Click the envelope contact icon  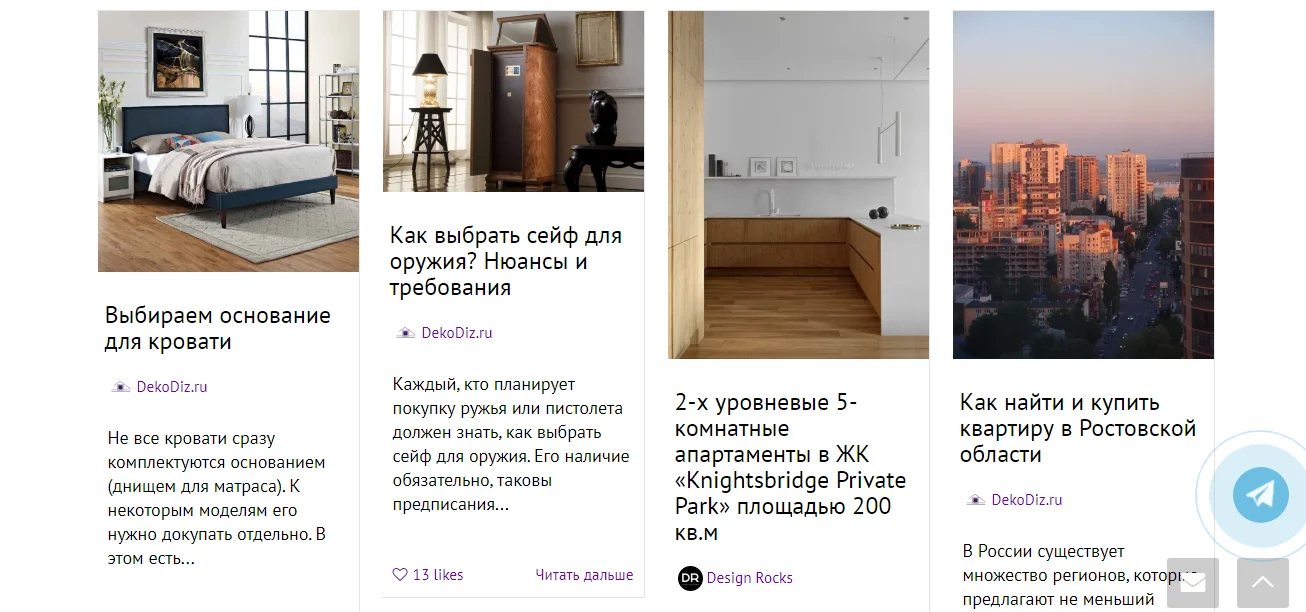[x=1193, y=583]
